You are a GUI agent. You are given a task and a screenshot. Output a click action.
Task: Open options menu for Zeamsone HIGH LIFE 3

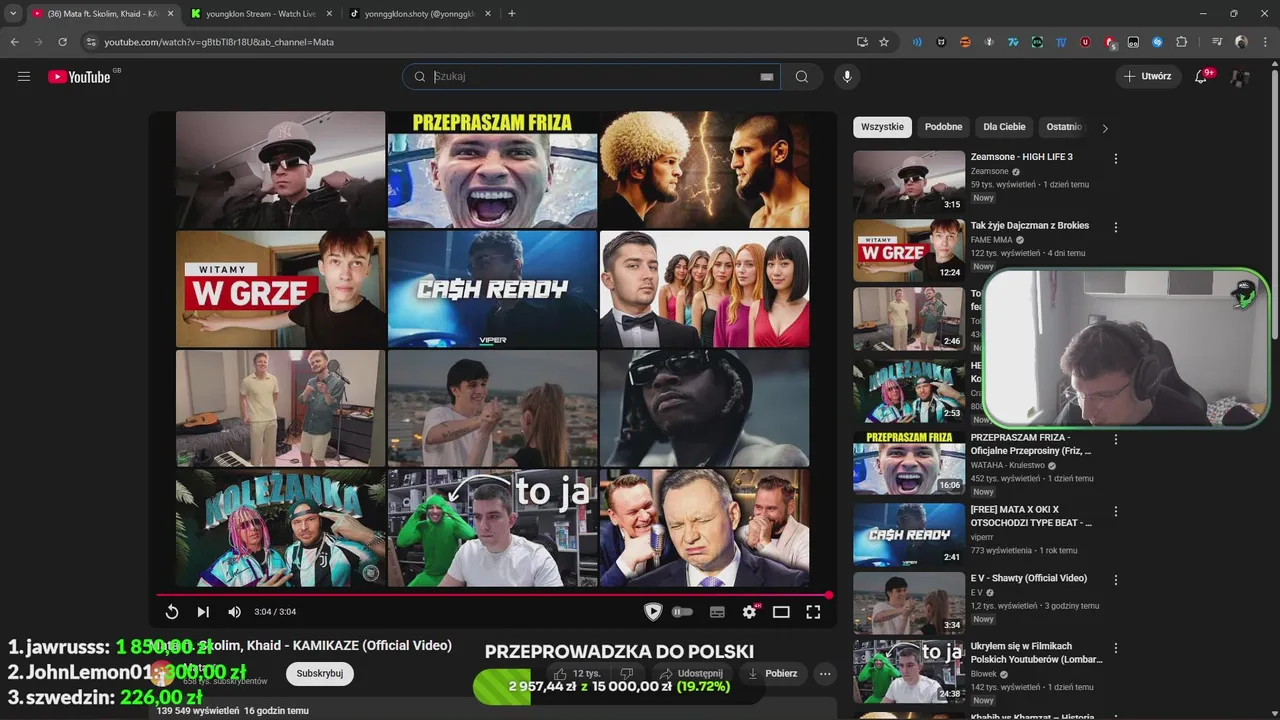1116,159
